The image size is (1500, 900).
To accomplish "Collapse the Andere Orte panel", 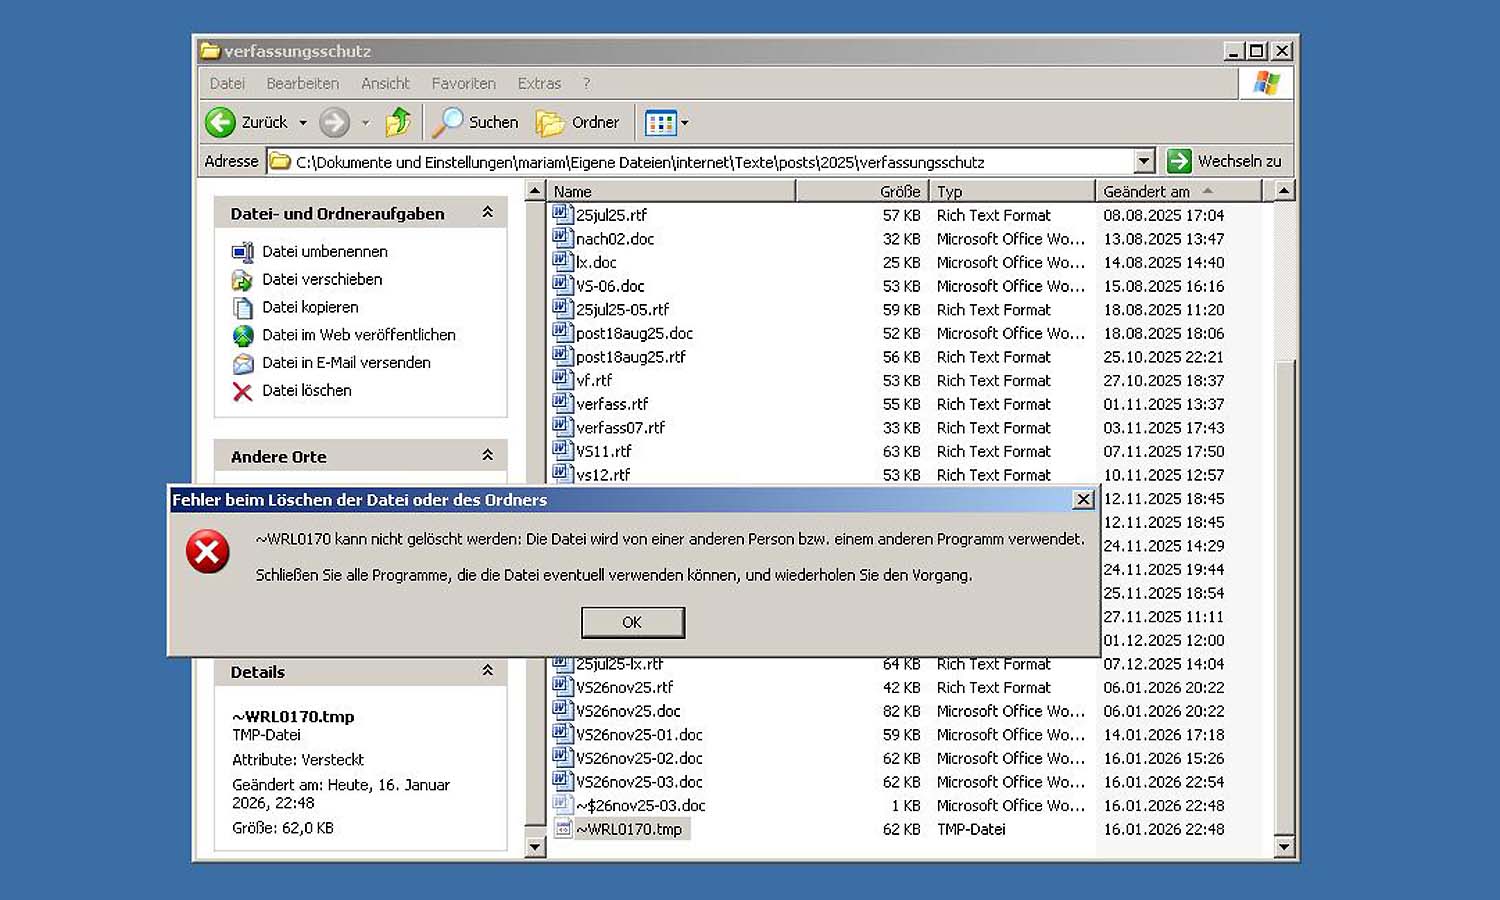I will pos(487,456).
